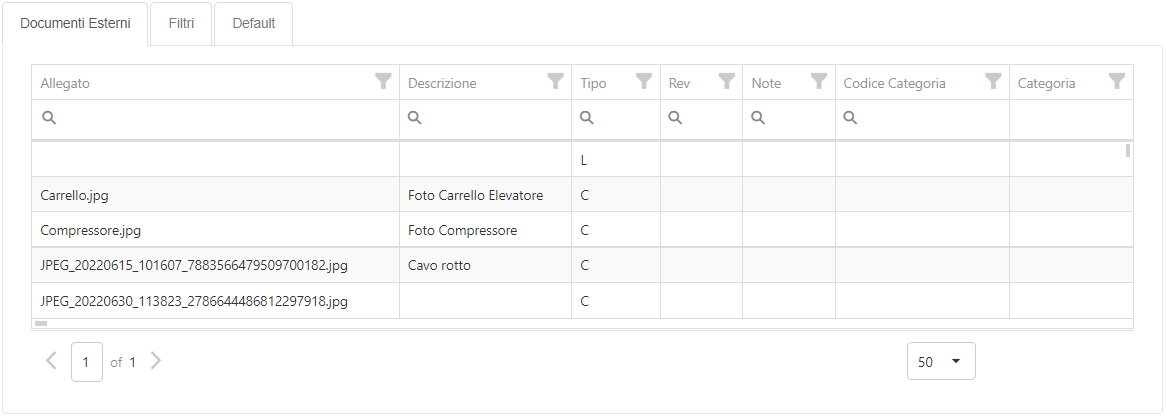Screen dimensions: 1167x417
Task: Select the Compressore.jpg attachment row
Action: click(x=582, y=231)
